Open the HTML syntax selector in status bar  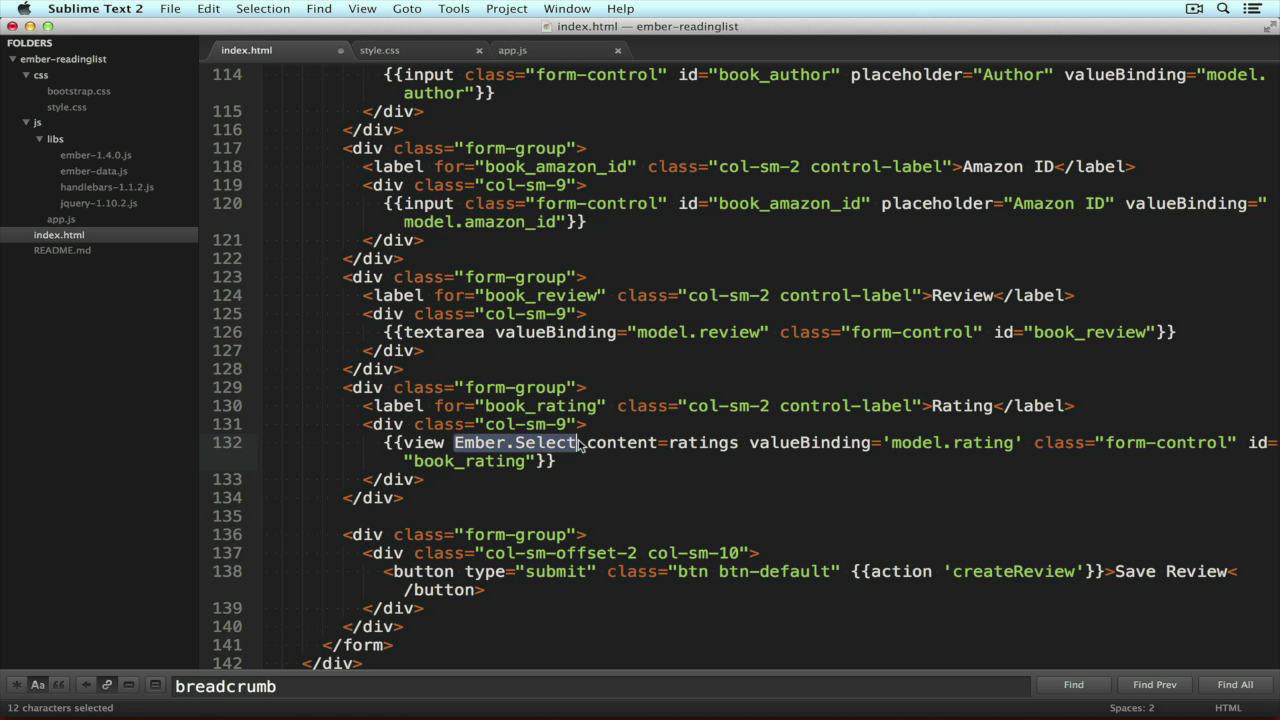click(x=1228, y=708)
